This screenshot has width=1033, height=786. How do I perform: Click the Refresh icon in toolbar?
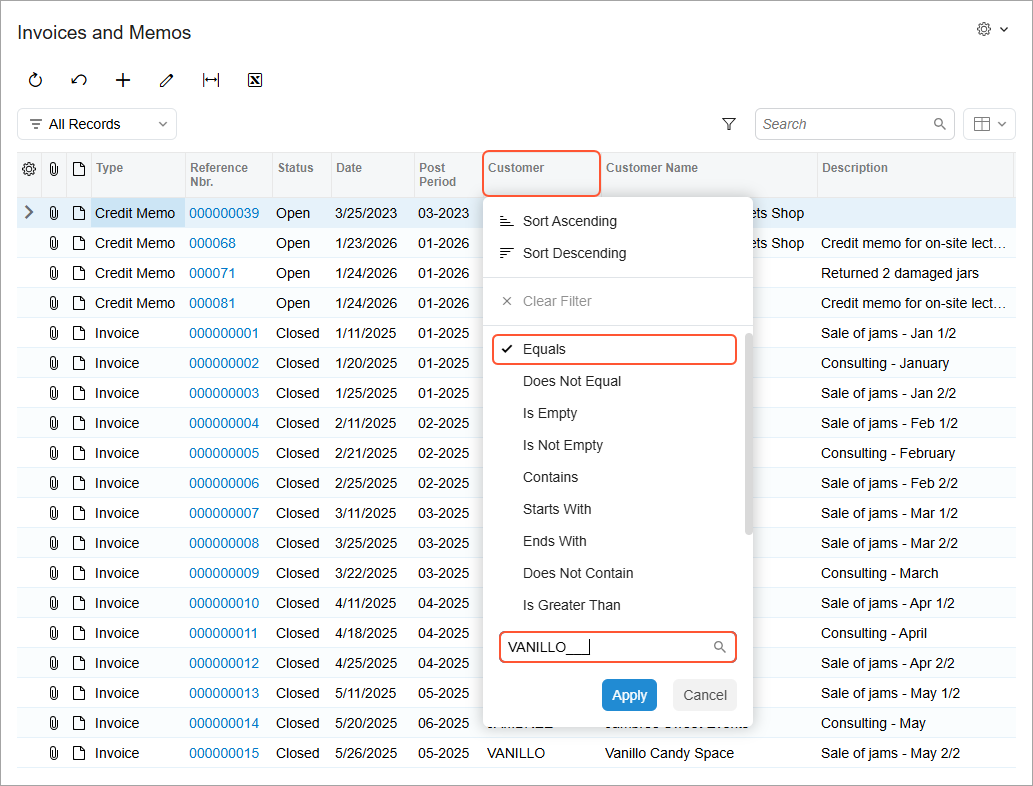35,80
